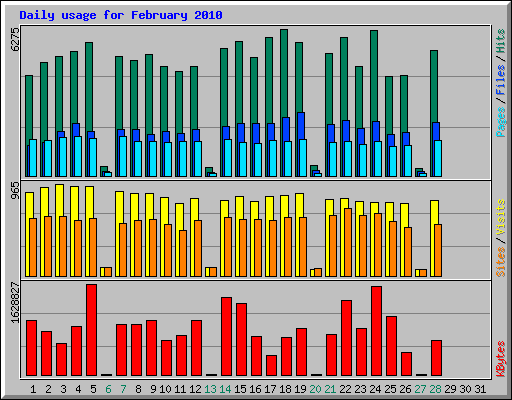Screen dimensions: 512x400
Task: Select the green weekend day label '20'
Action: [315, 389]
